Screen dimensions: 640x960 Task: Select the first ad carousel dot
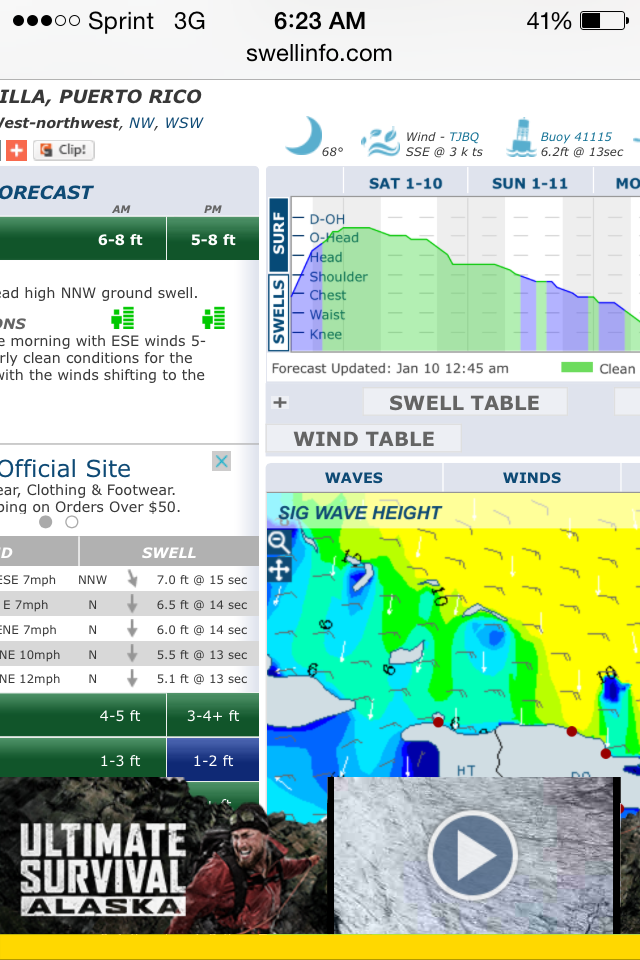[45, 522]
